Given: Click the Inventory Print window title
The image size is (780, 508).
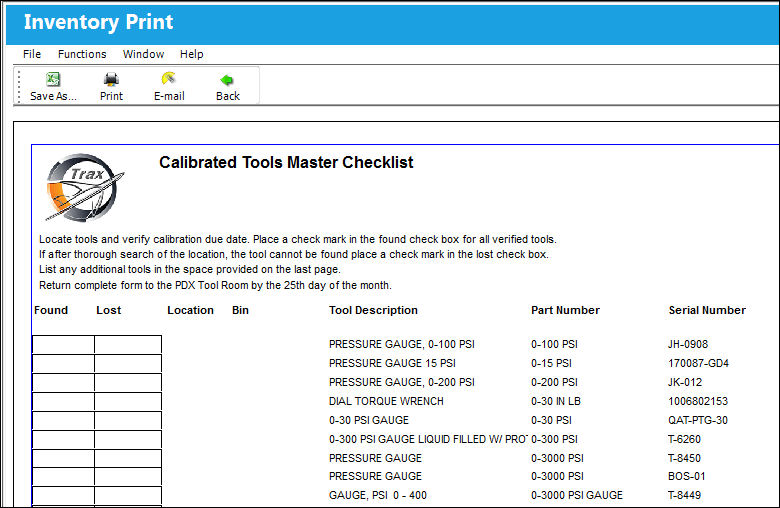Looking at the screenshot, I should [98, 22].
